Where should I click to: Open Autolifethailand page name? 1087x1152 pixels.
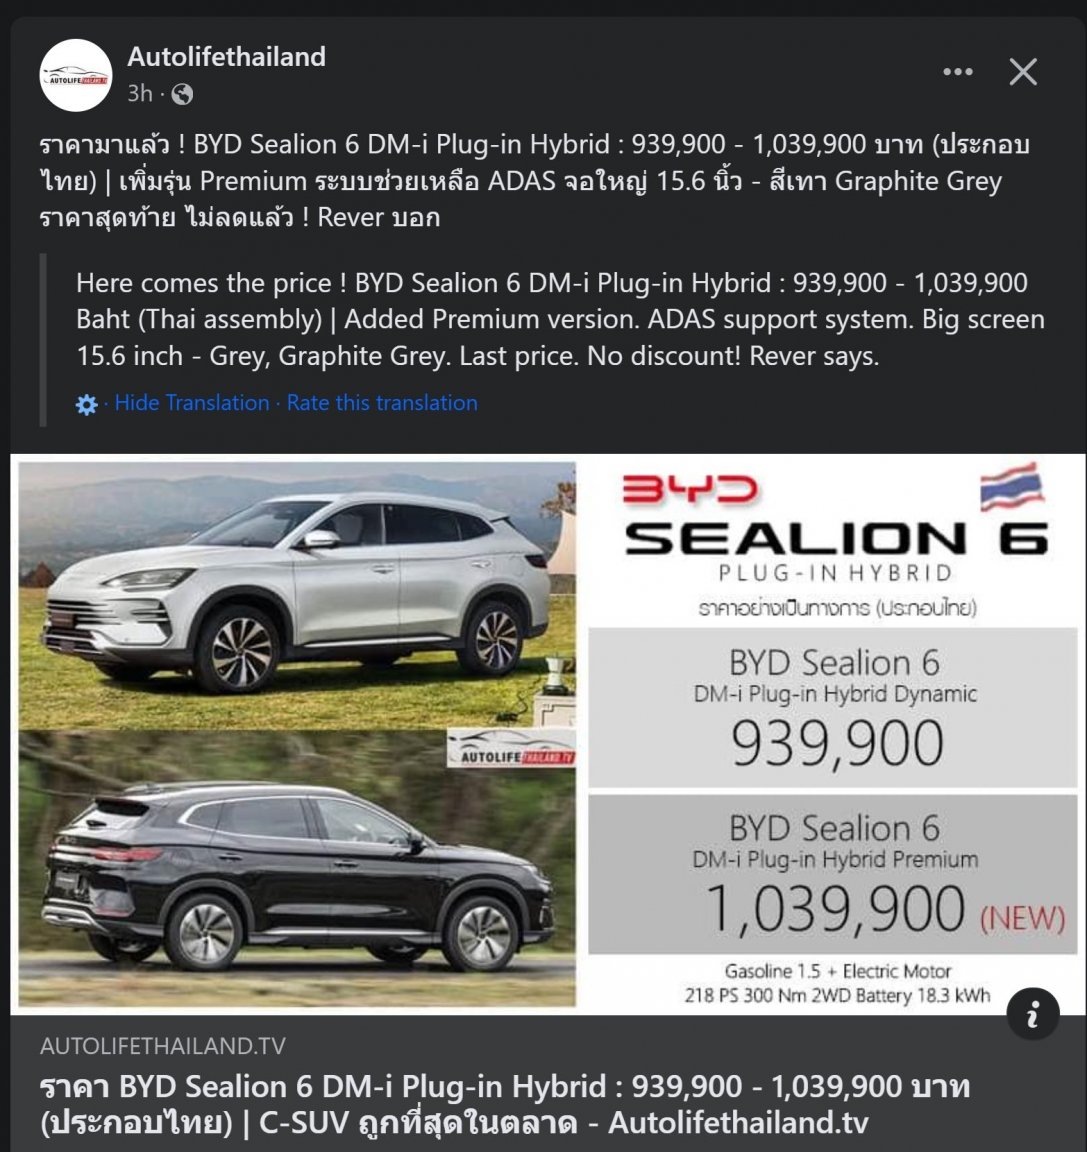pyautogui.click(x=226, y=57)
